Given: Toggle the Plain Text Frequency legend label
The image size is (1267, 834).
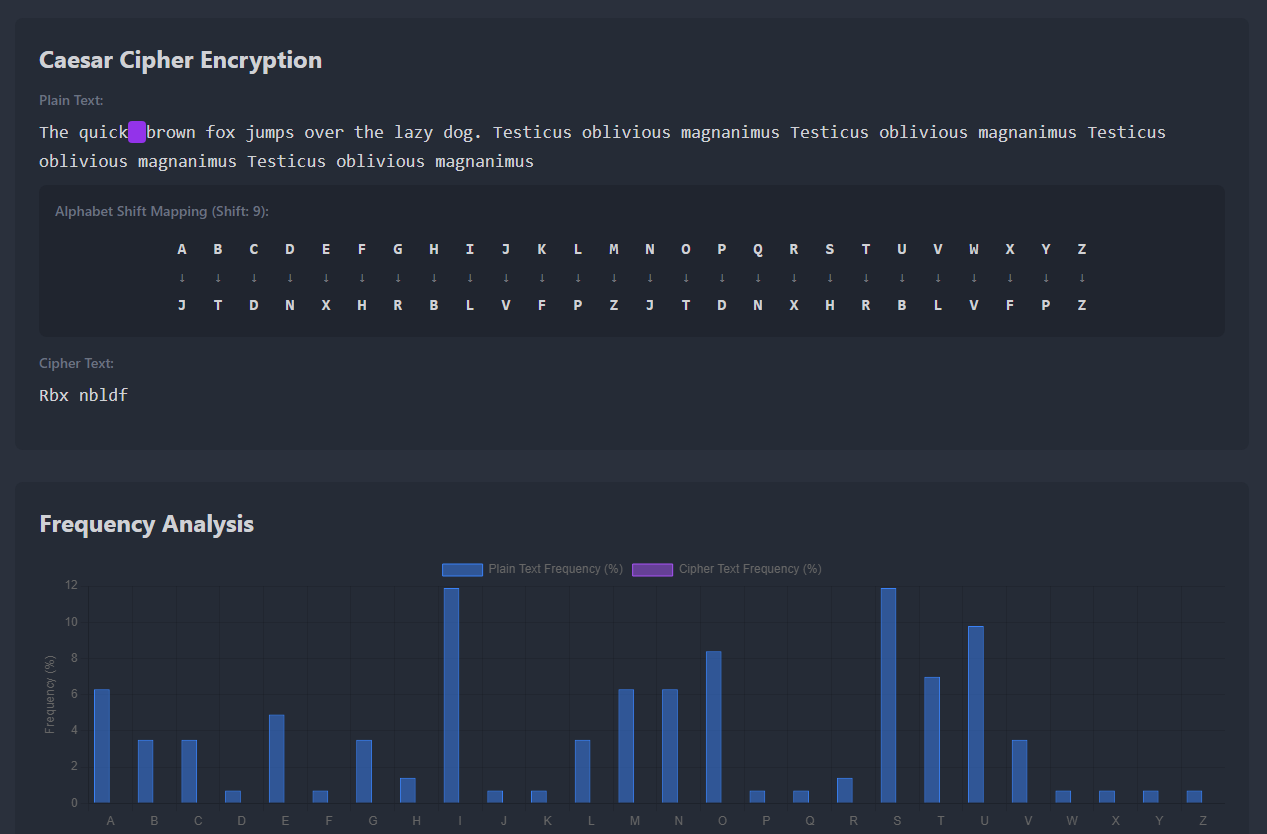Looking at the screenshot, I should pos(555,569).
